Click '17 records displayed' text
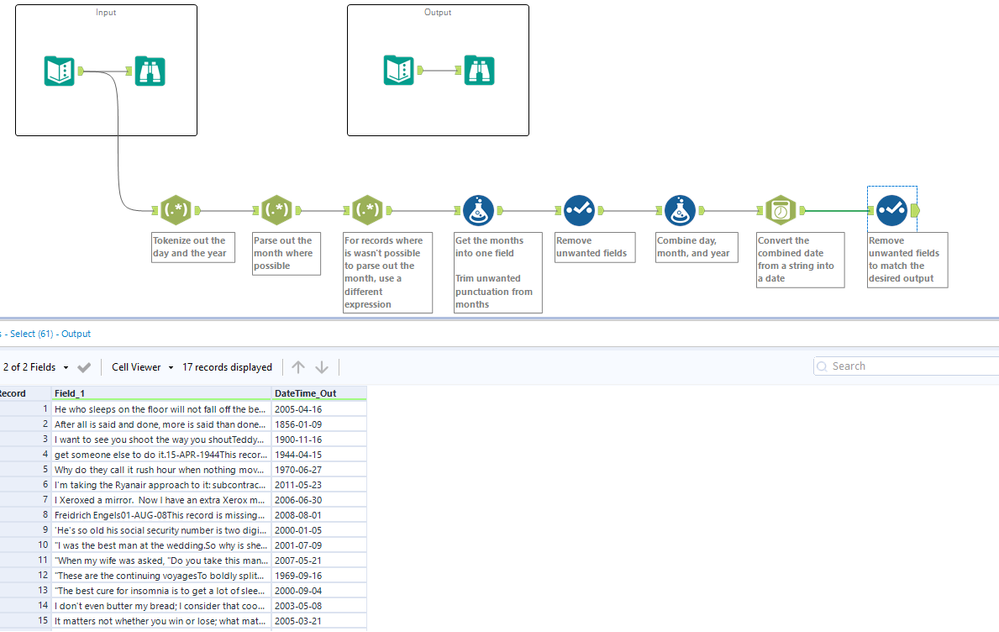 pyautogui.click(x=227, y=367)
